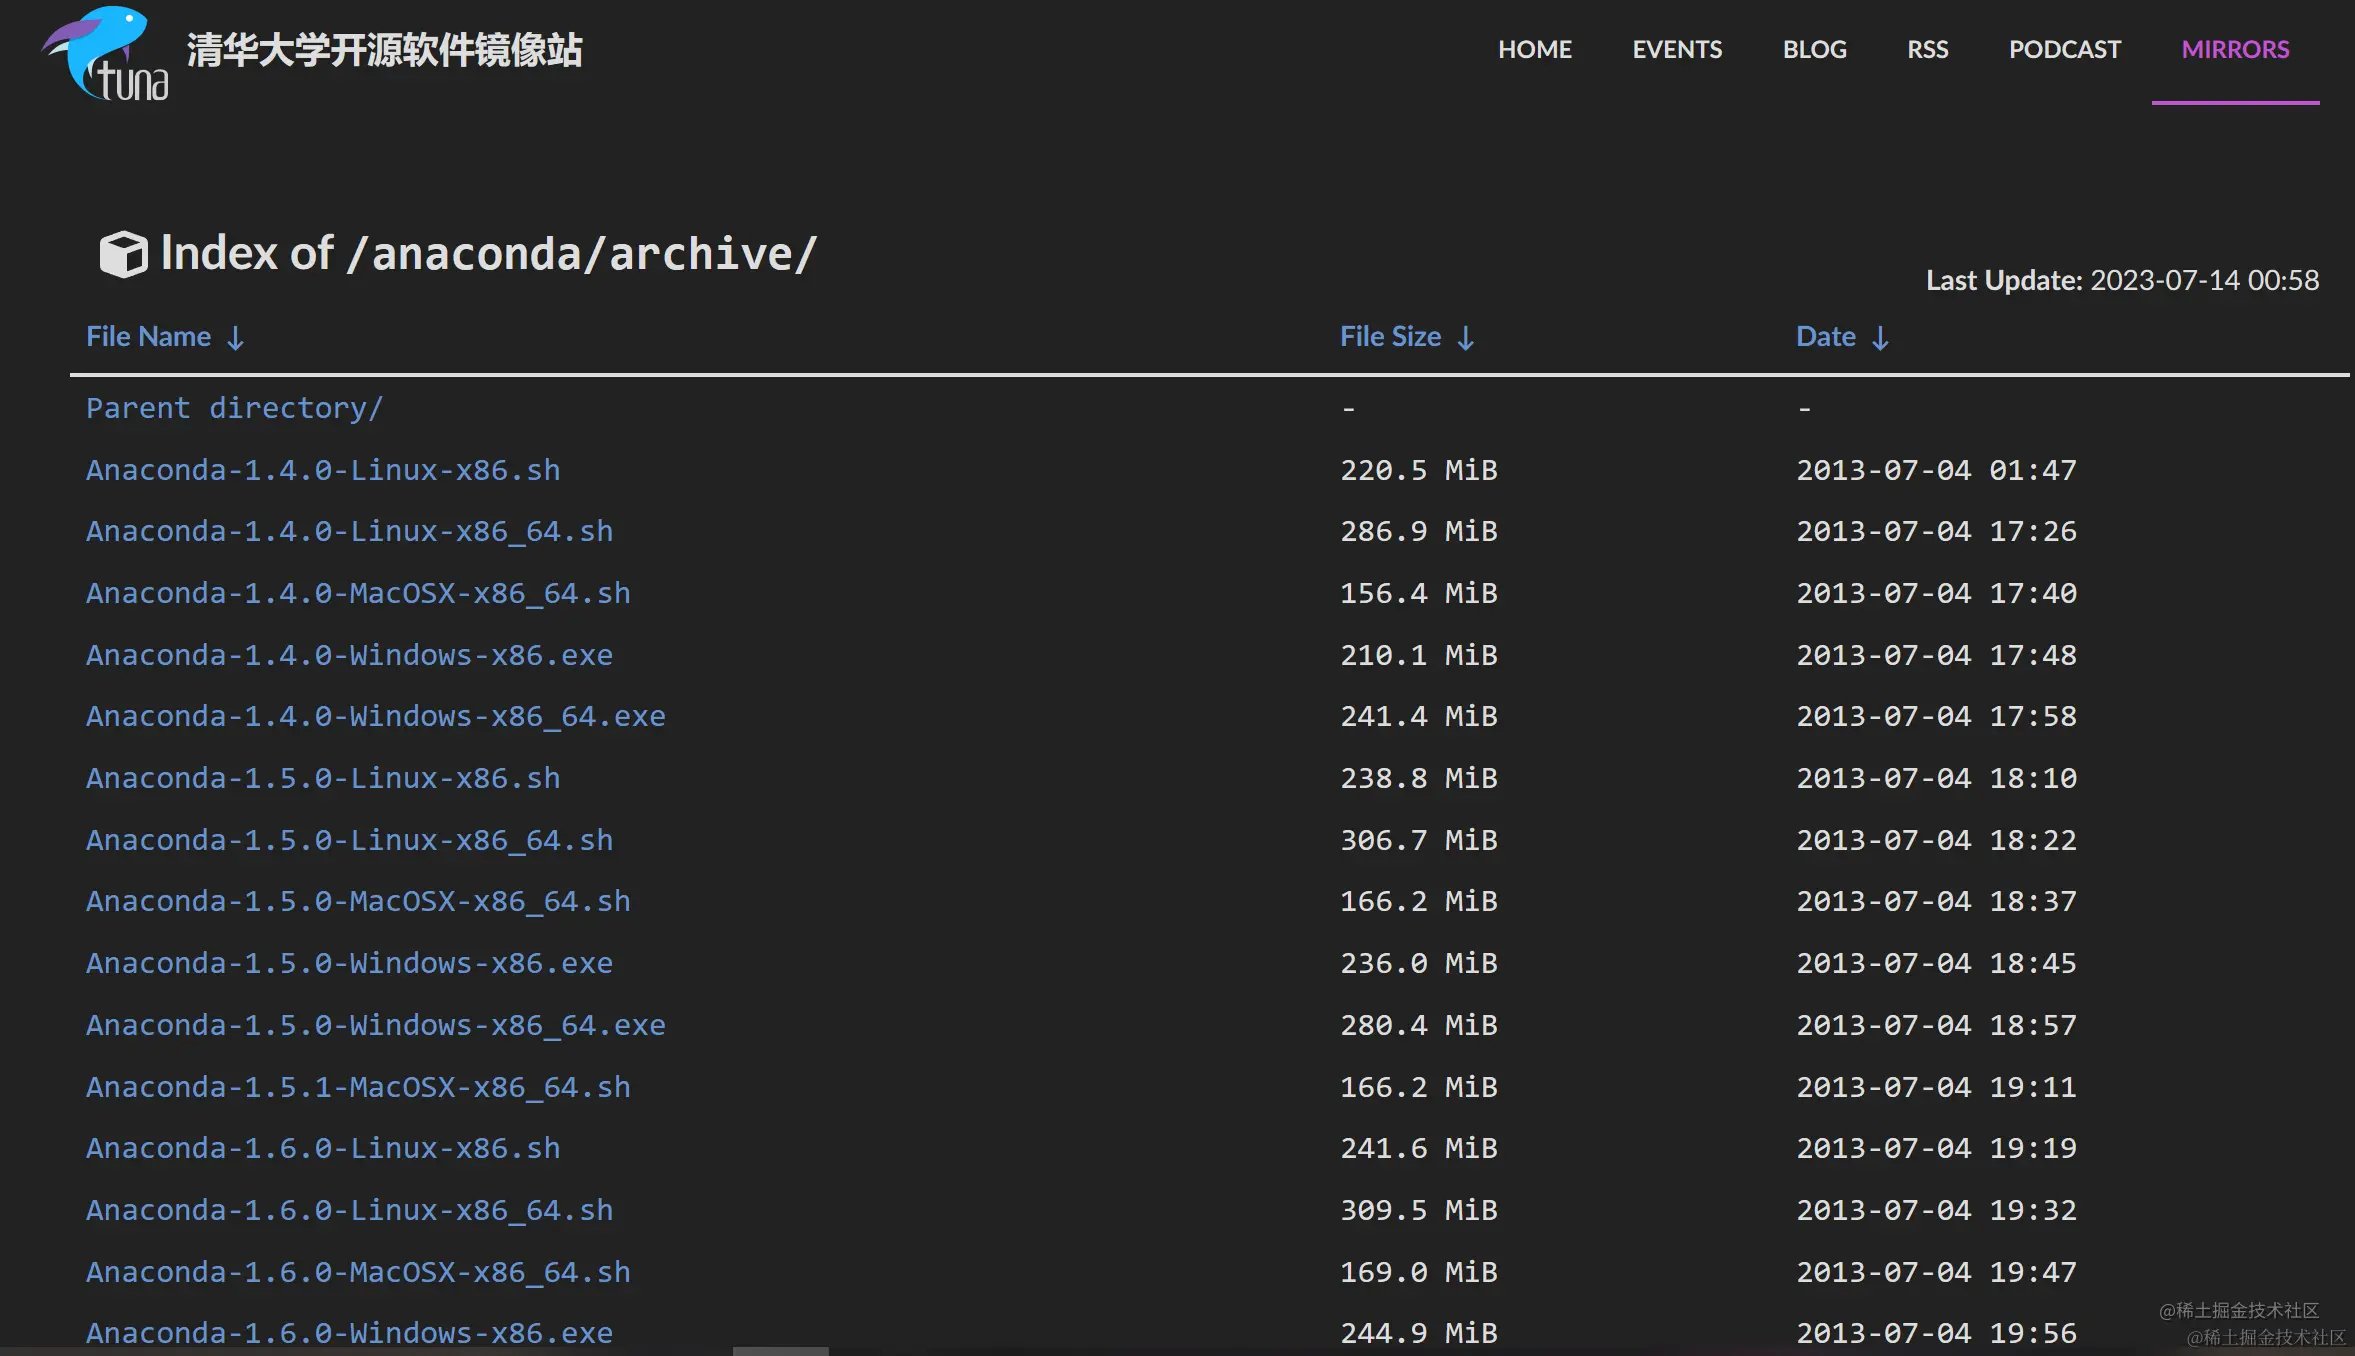Download Anaconda-1.6.0-Linux-x86.sh
The width and height of the screenshot is (2355, 1356).
[322, 1148]
